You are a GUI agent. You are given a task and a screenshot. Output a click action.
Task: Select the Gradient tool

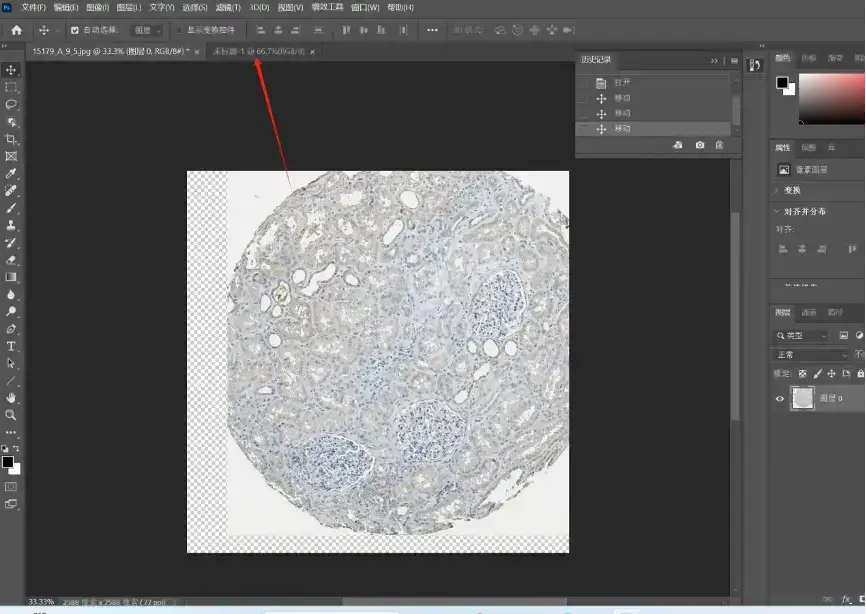tap(12, 277)
